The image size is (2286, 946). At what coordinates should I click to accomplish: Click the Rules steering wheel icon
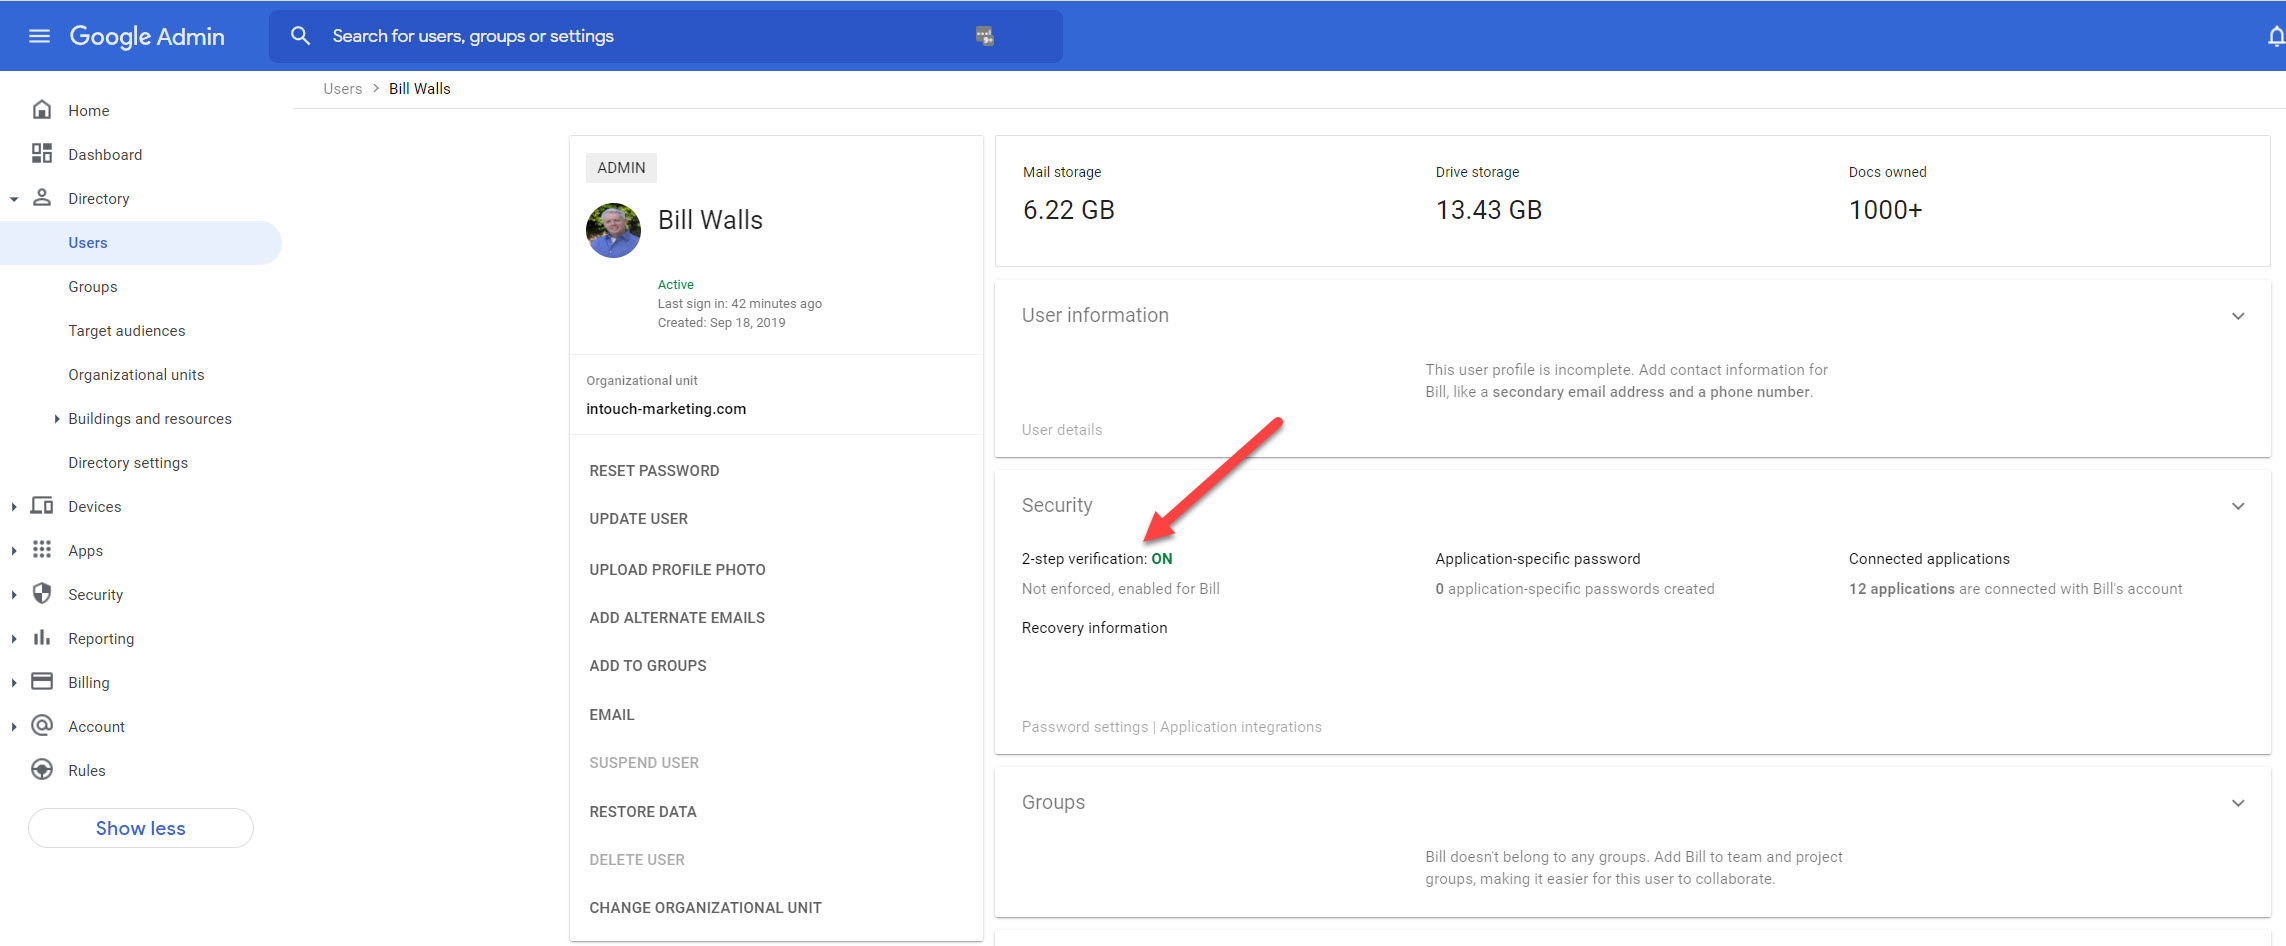coord(42,770)
